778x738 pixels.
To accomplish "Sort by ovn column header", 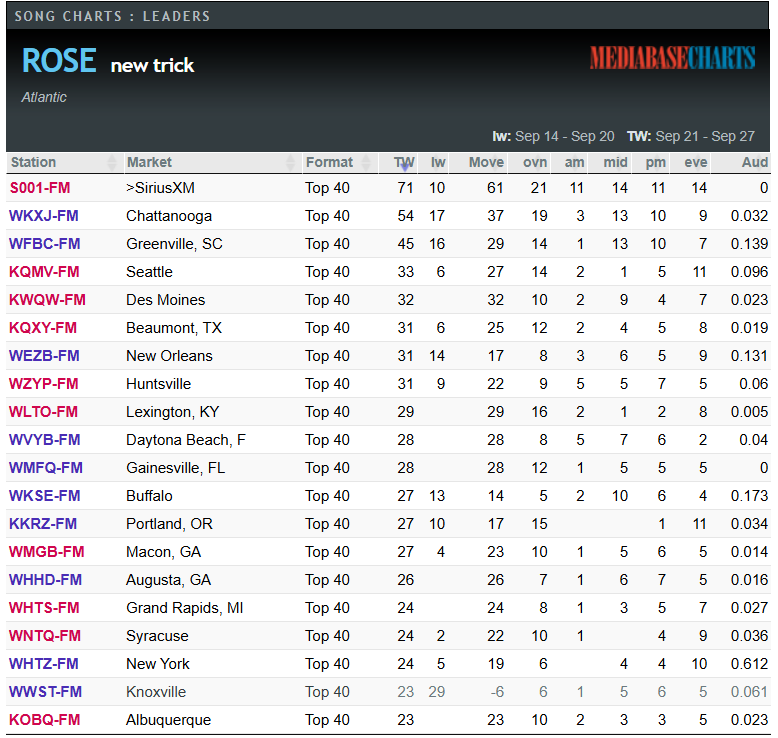I will [529, 162].
